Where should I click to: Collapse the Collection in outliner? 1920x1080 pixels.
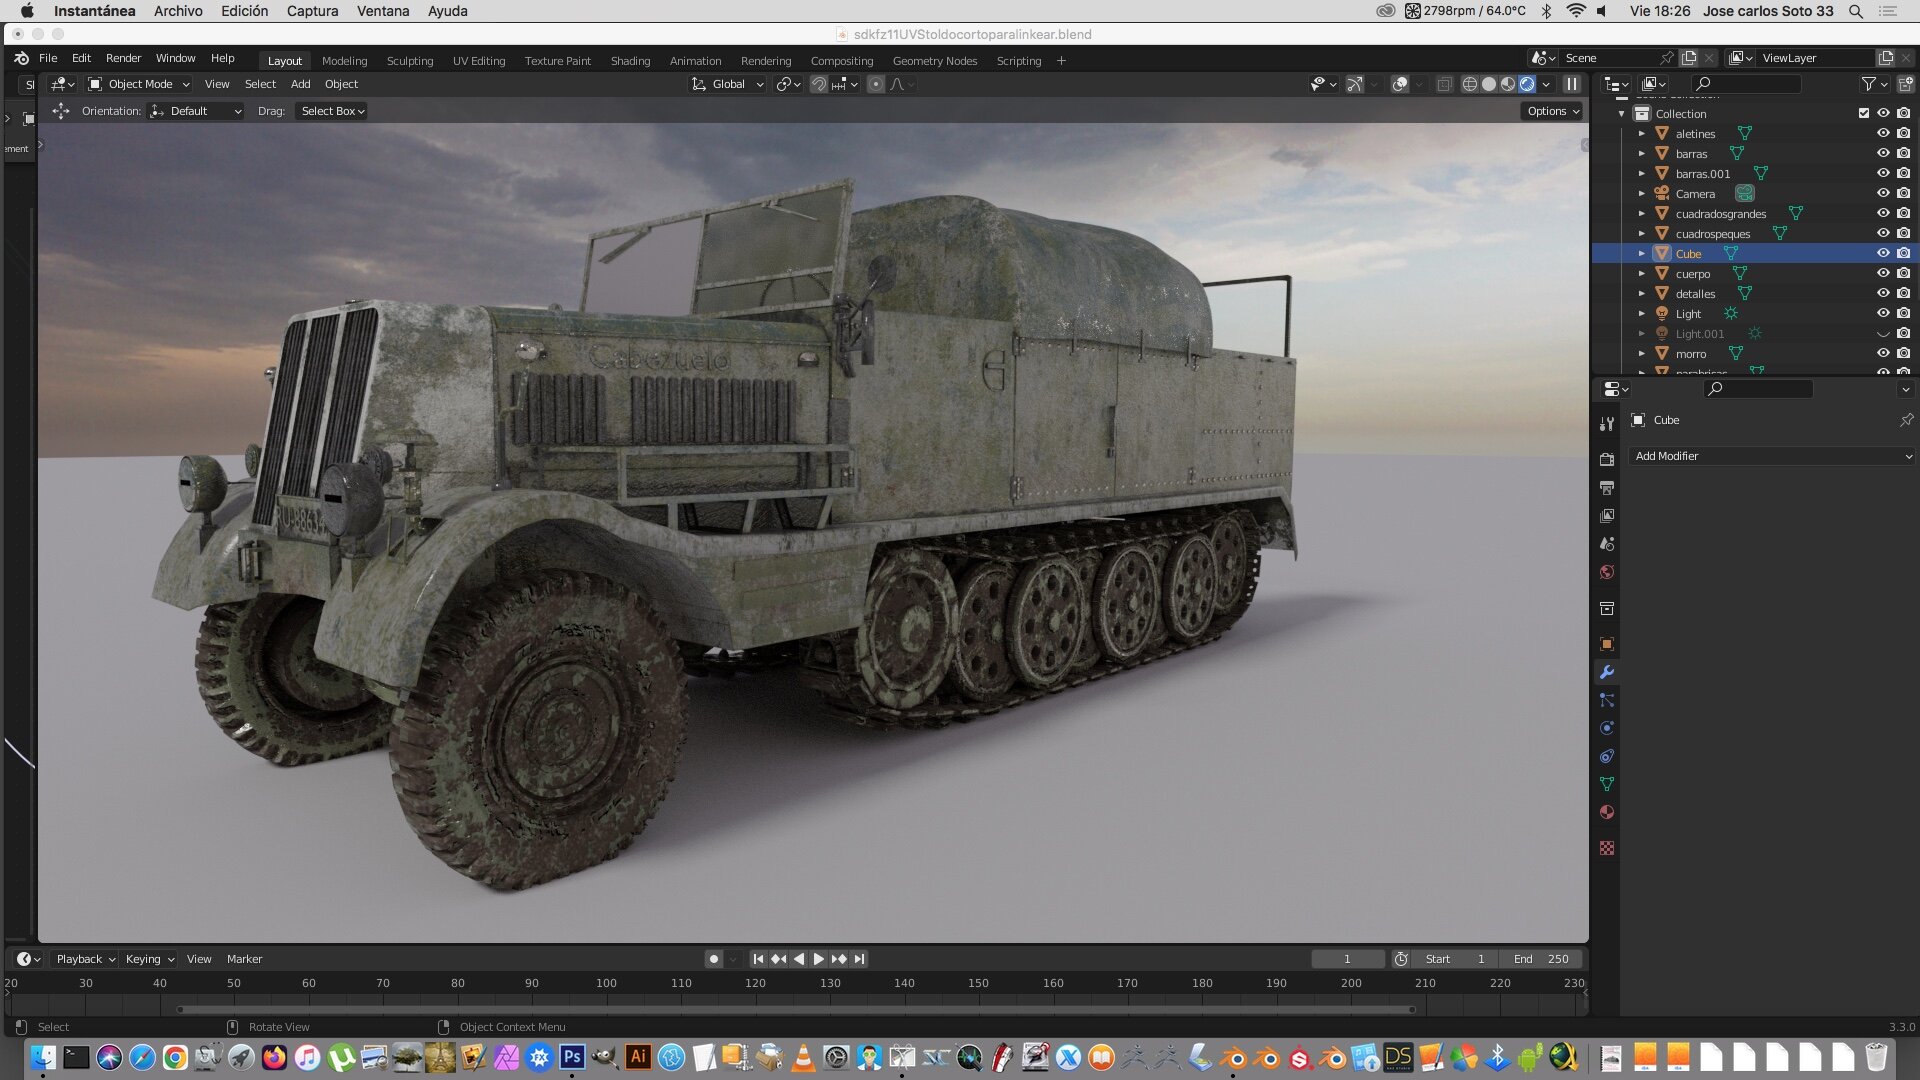[1621, 113]
